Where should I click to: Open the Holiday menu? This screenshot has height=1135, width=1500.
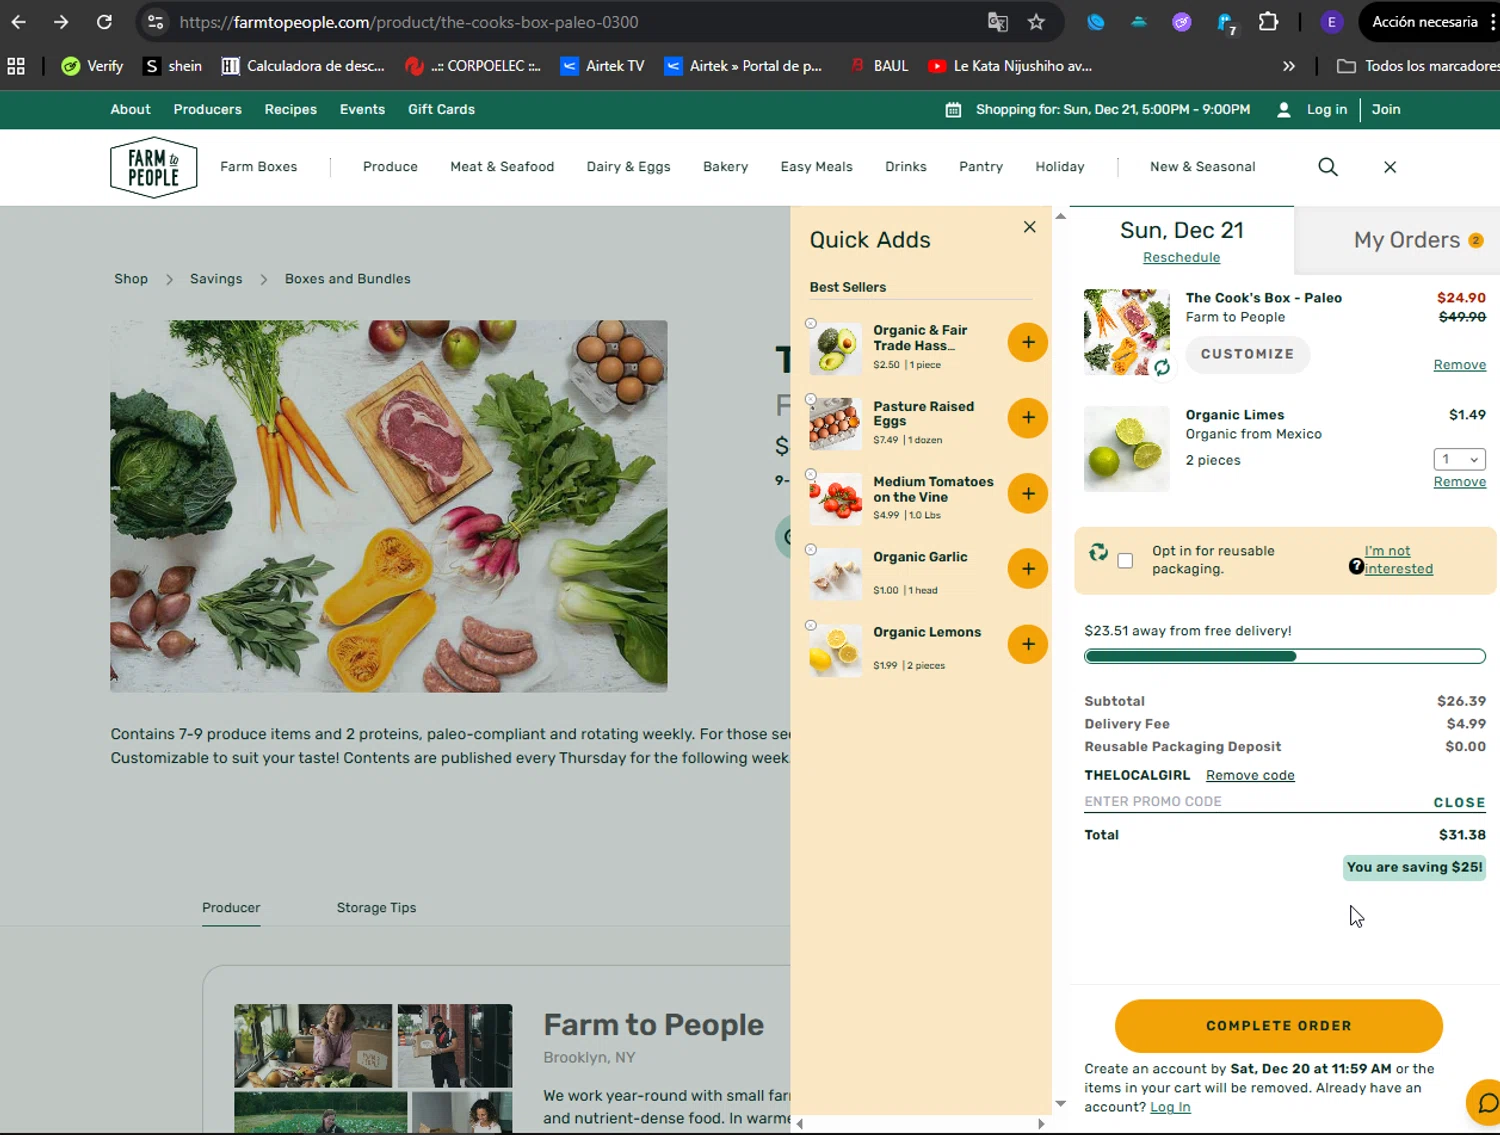pos(1059,167)
